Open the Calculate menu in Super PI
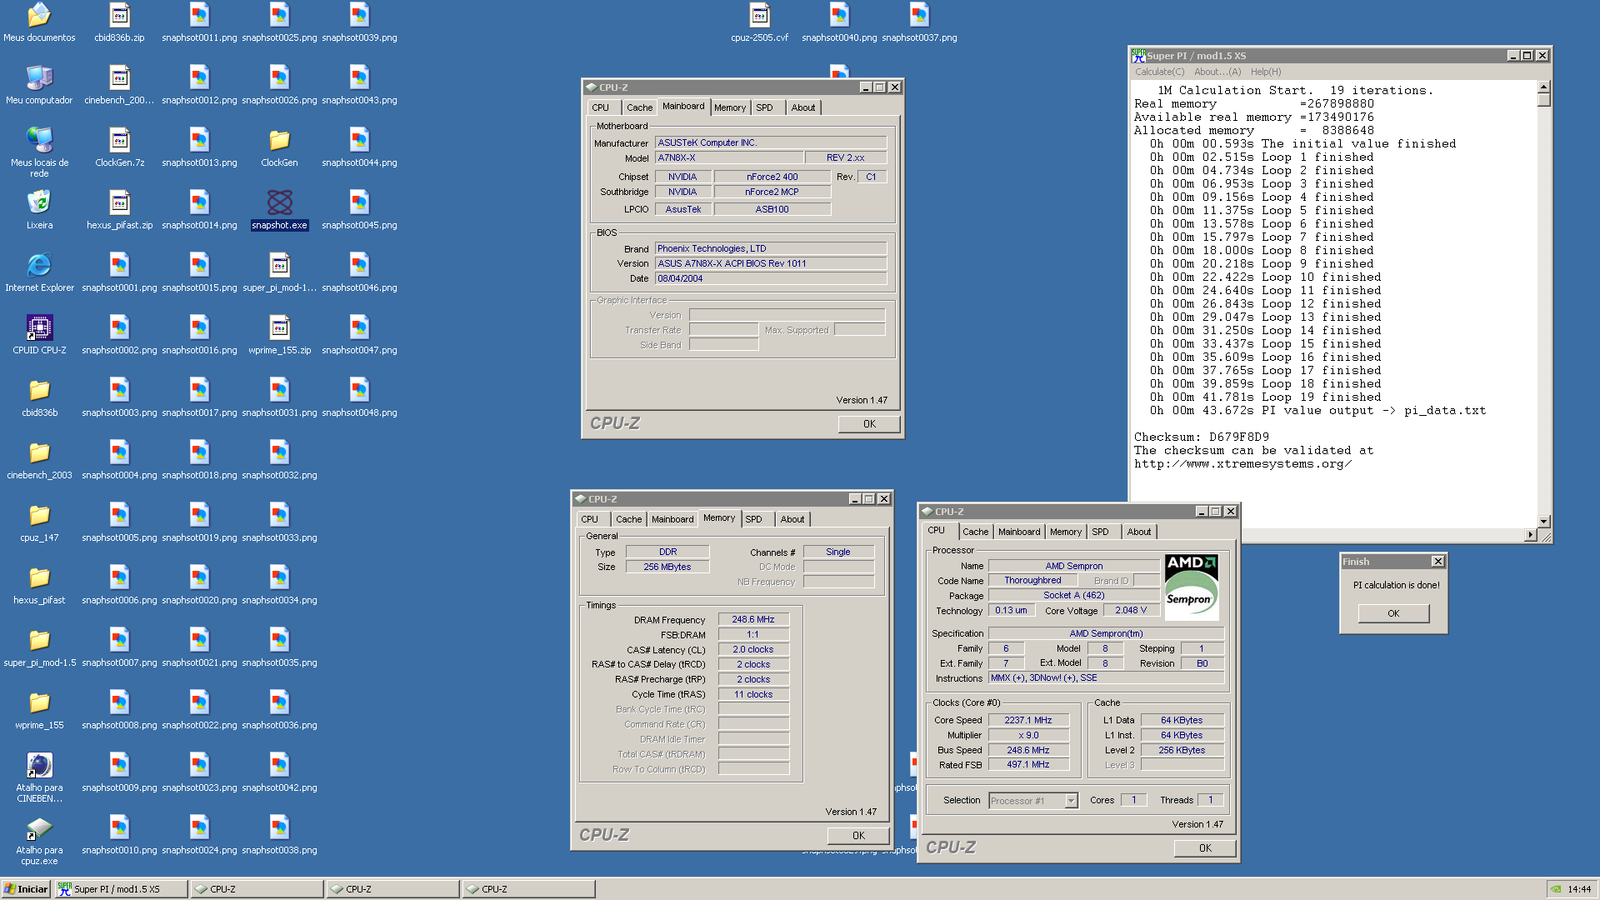 [1158, 71]
